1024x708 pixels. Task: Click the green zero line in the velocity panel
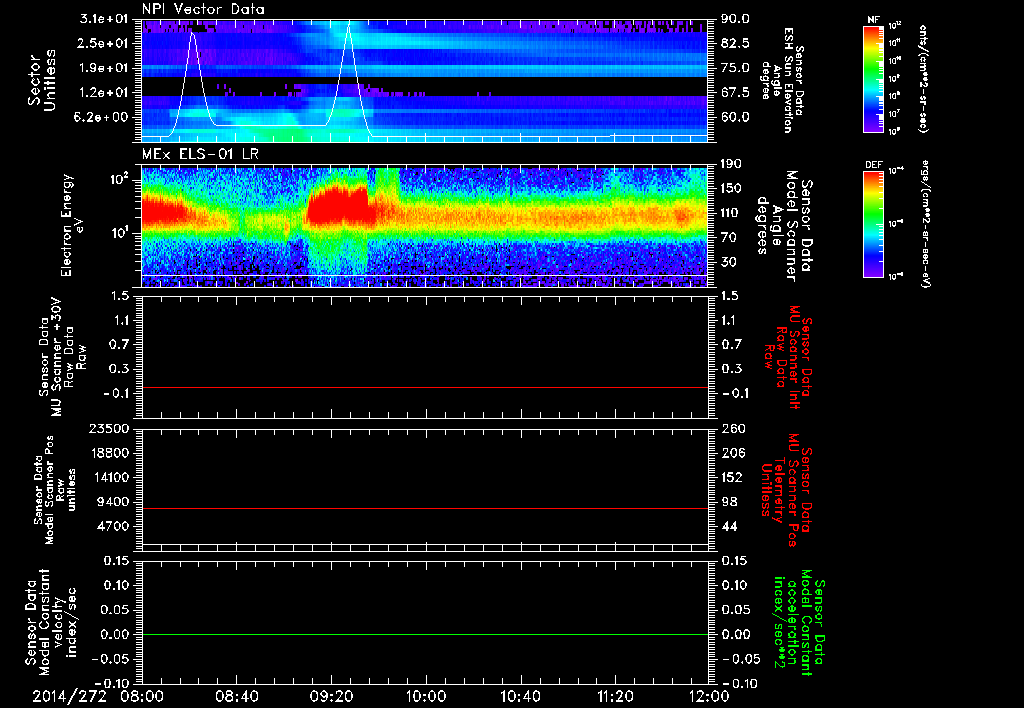tap(424, 634)
